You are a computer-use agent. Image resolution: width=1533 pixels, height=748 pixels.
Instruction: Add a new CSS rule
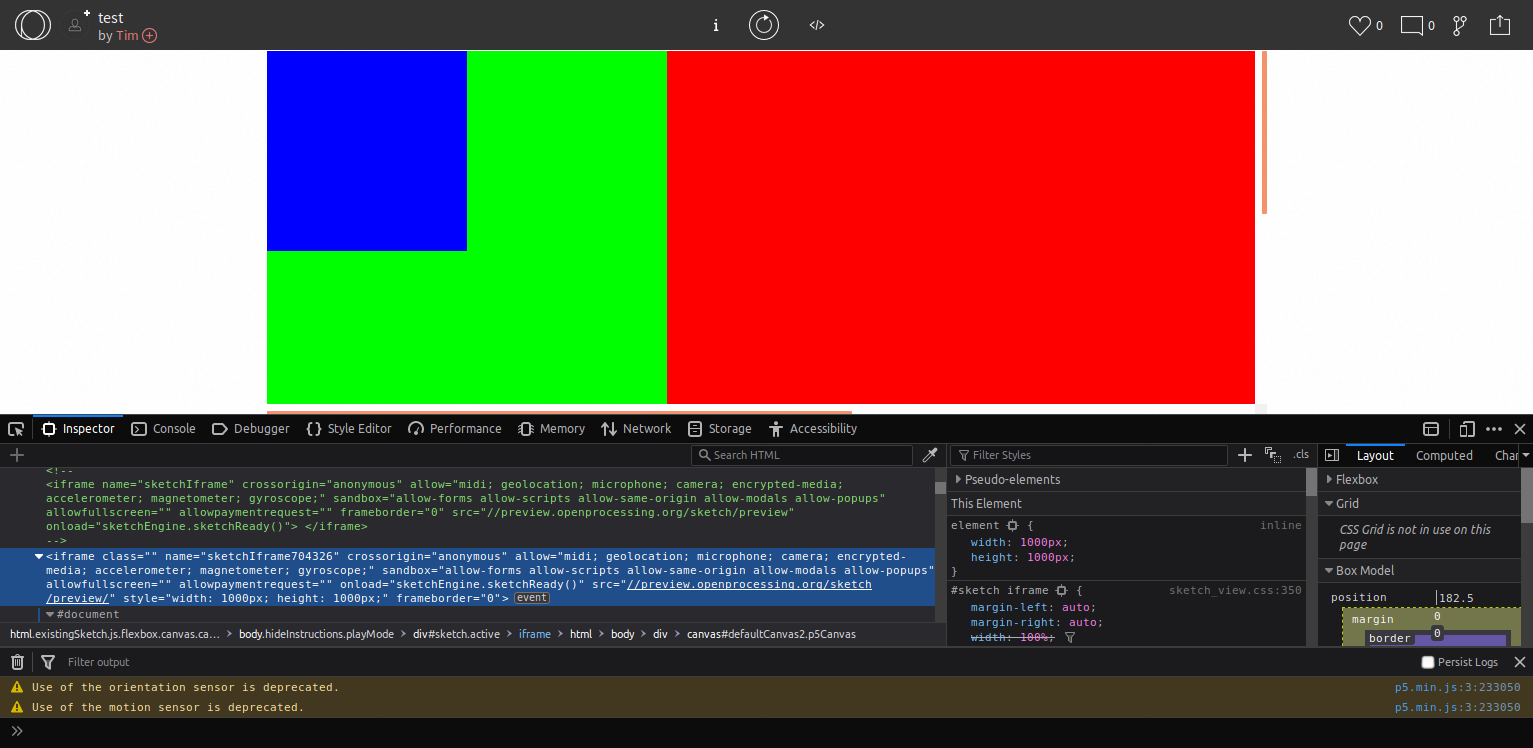click(1245, 455)
